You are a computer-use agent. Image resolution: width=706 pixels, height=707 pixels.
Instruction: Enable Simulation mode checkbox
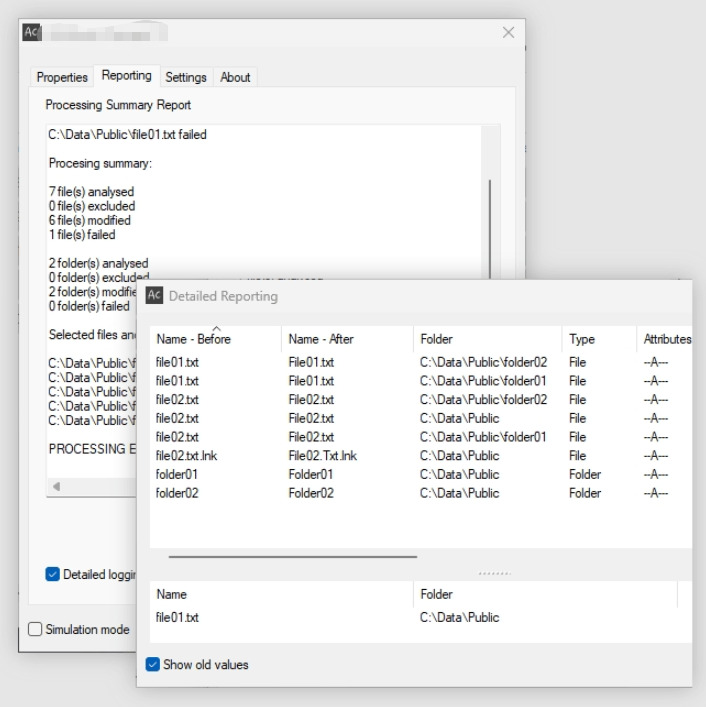(x=35, y=629)
